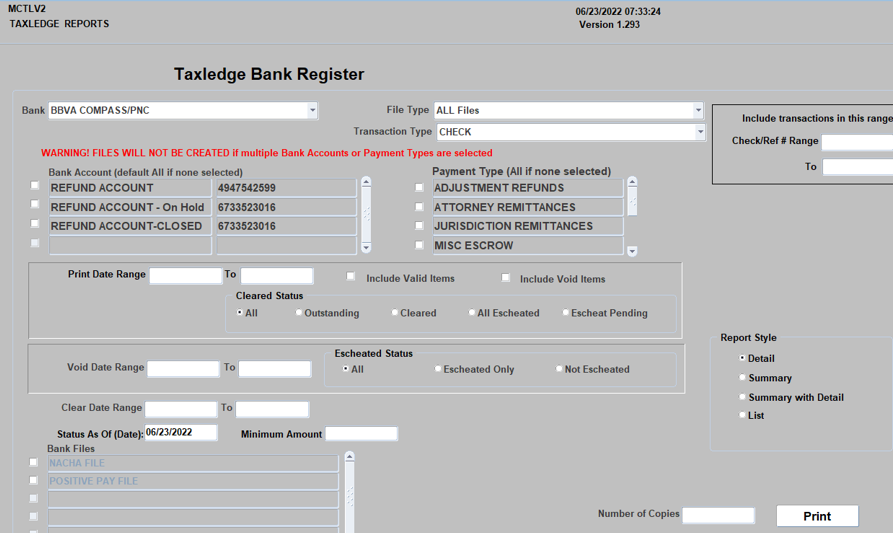Viewport: 896px width, 533px height.
Task: Check the NACHA FILE bank file
Action: pyautogui.click(x=34, y=463)
